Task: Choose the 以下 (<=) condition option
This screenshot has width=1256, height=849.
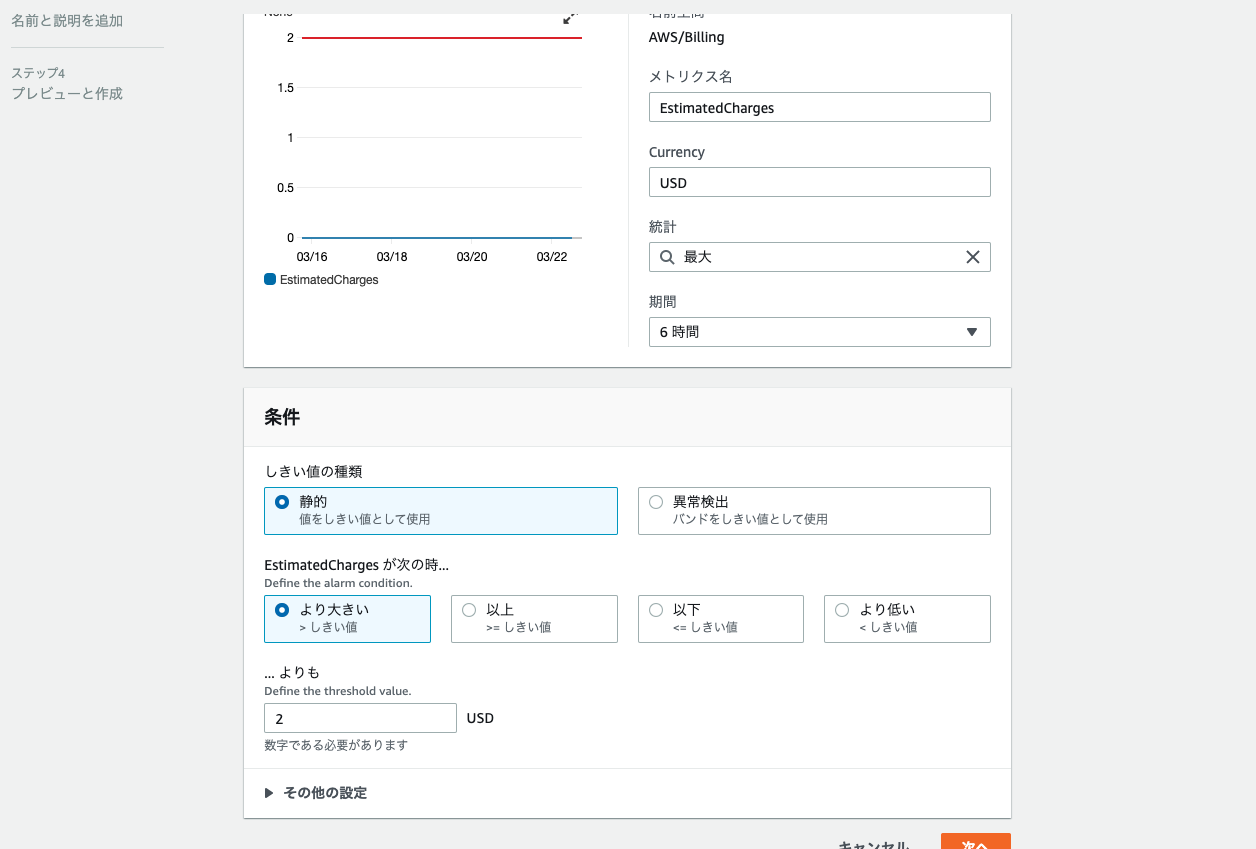Action: pos(656,610)
